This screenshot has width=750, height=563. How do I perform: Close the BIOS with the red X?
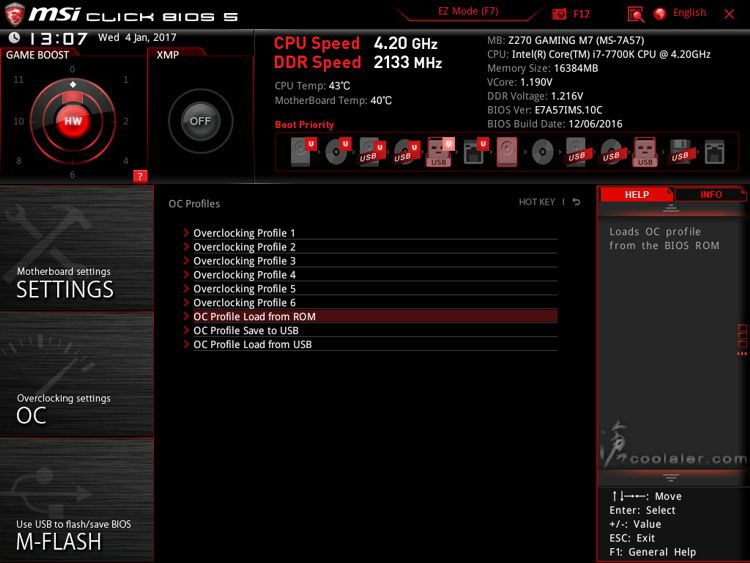[729, 14]
